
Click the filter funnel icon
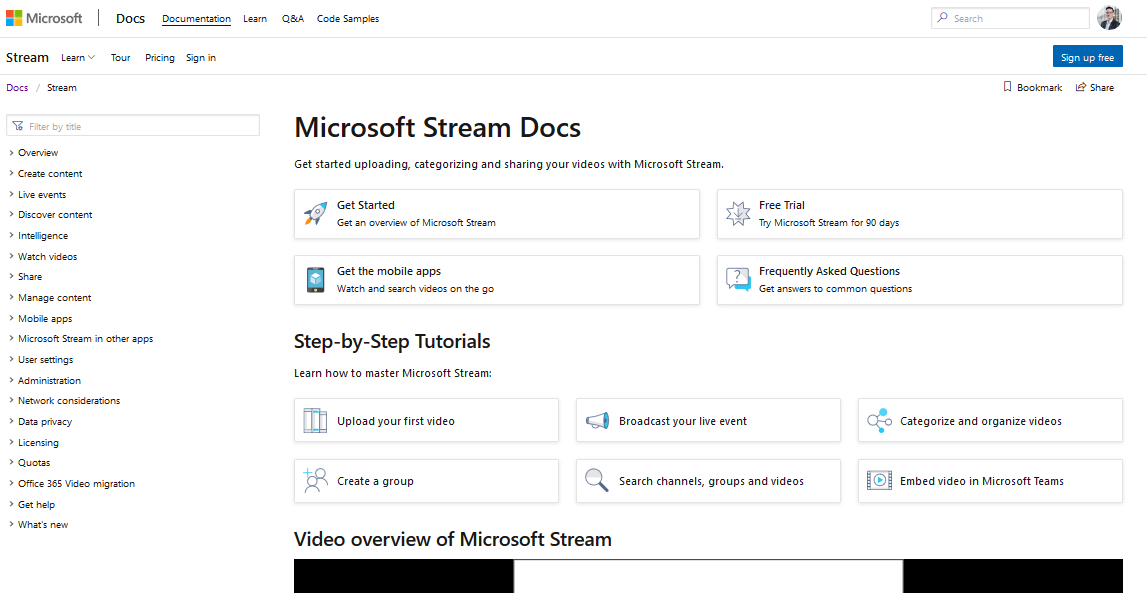(18, 126)
